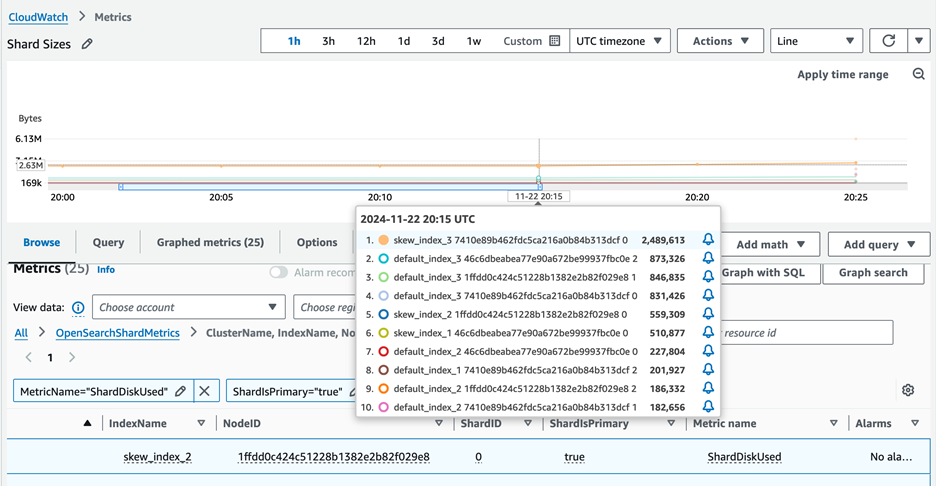Open IndexName column filter arrow
This screenshot has height=486, width=936.
201,423
